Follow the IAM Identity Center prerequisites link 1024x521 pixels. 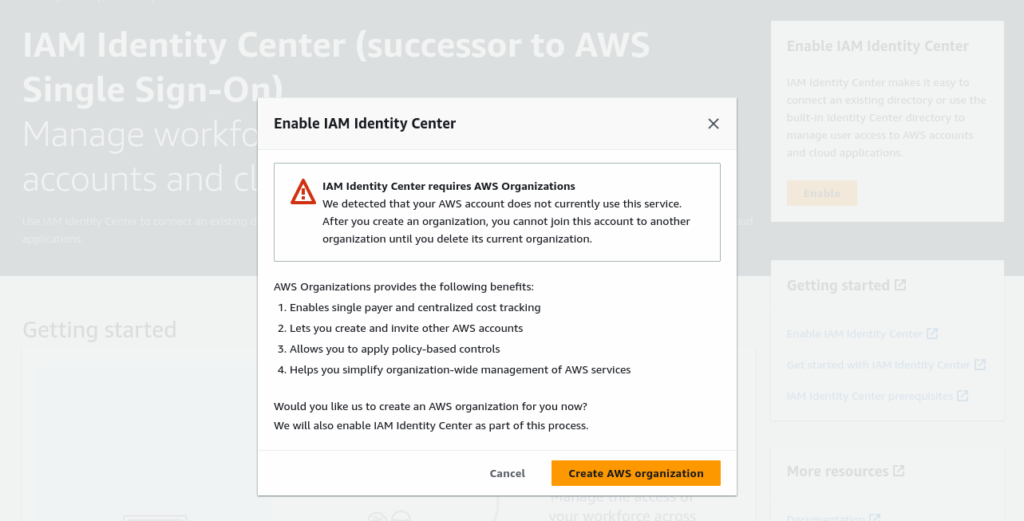click(869, 396)
